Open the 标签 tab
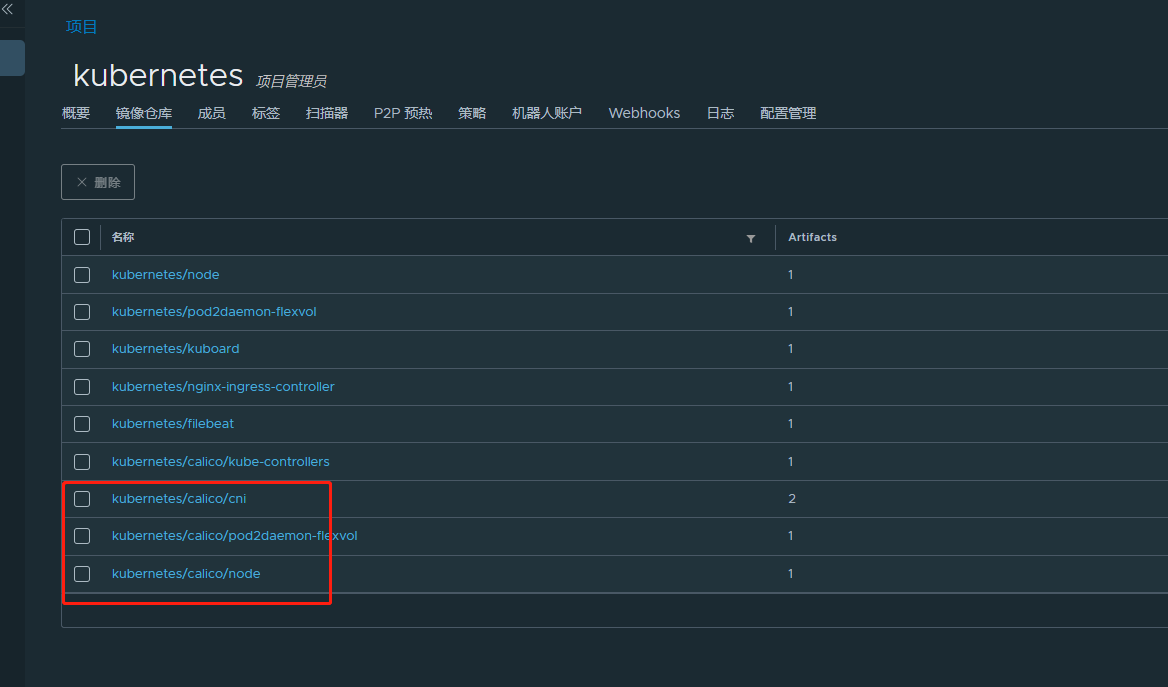 click(266, 113)
